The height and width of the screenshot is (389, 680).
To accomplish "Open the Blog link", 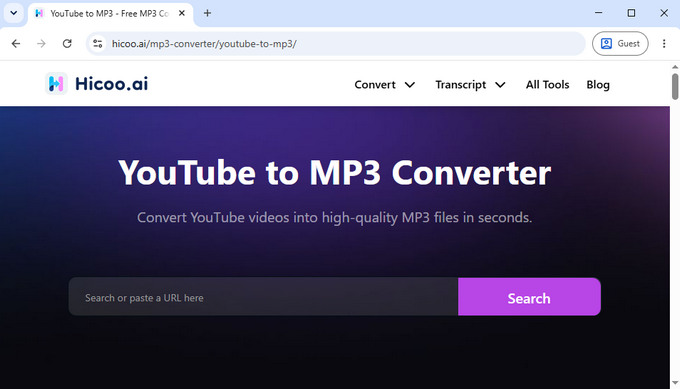I will click(598, 85).
